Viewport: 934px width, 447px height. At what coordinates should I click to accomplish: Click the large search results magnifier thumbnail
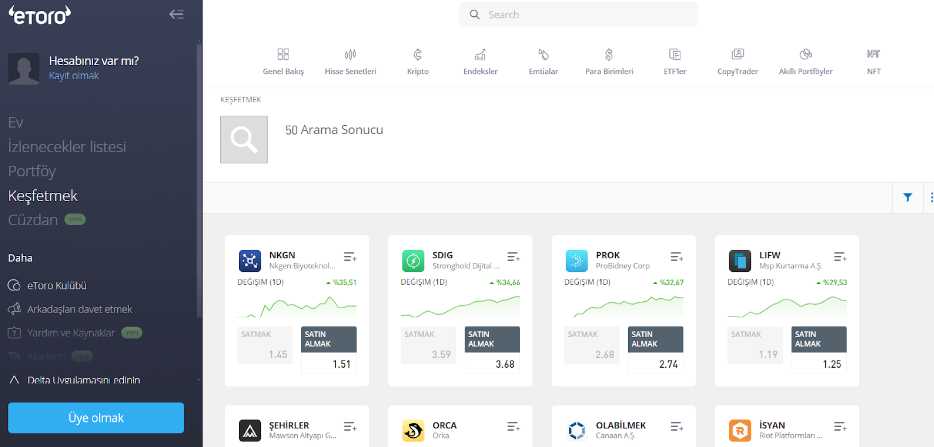[x=244, y=140]
